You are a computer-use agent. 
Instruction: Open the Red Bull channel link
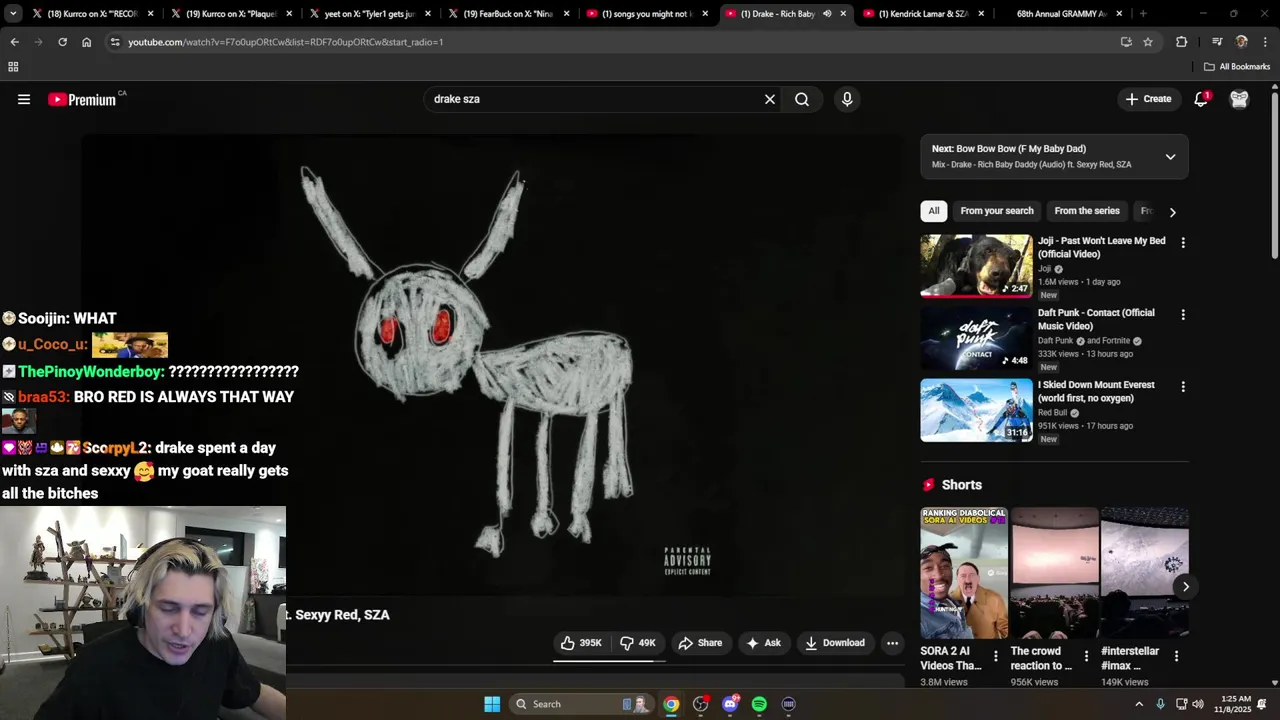click(1052, 413)
